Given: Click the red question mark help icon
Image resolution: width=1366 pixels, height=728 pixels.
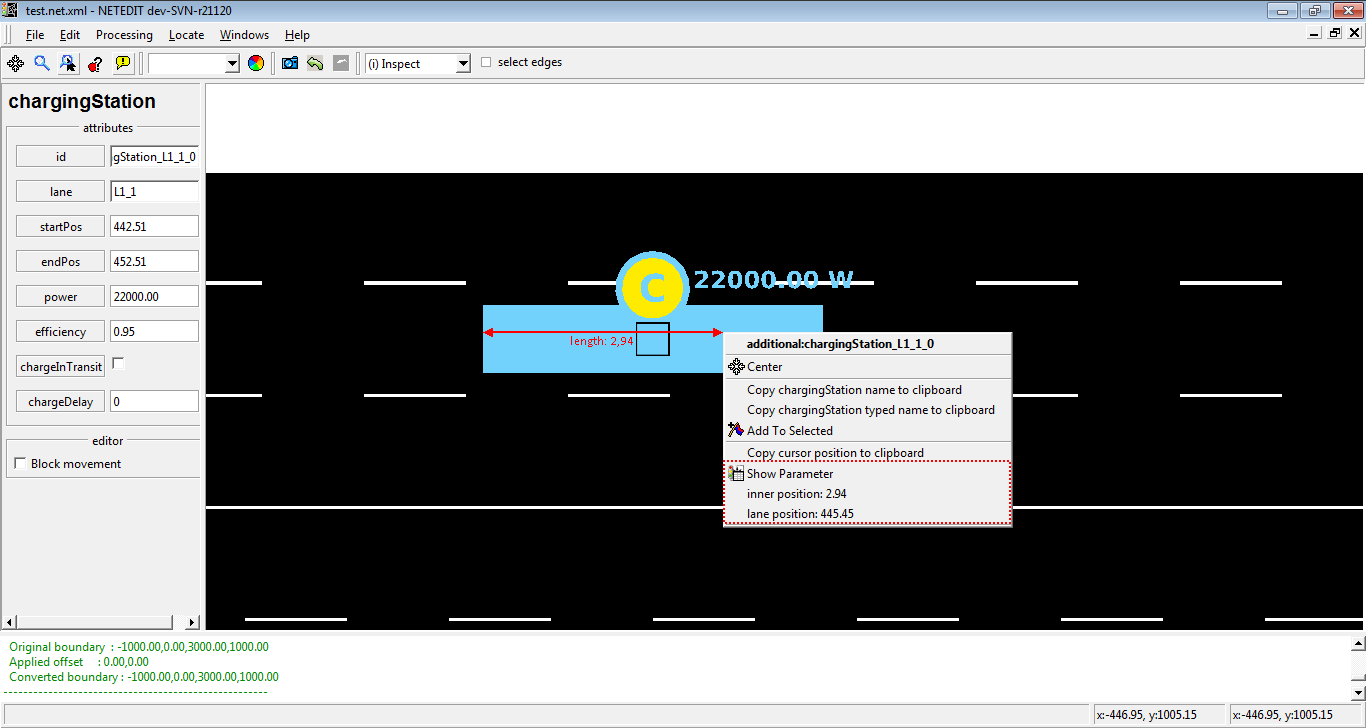Looking at the screenshot, I should click(95, 63).
